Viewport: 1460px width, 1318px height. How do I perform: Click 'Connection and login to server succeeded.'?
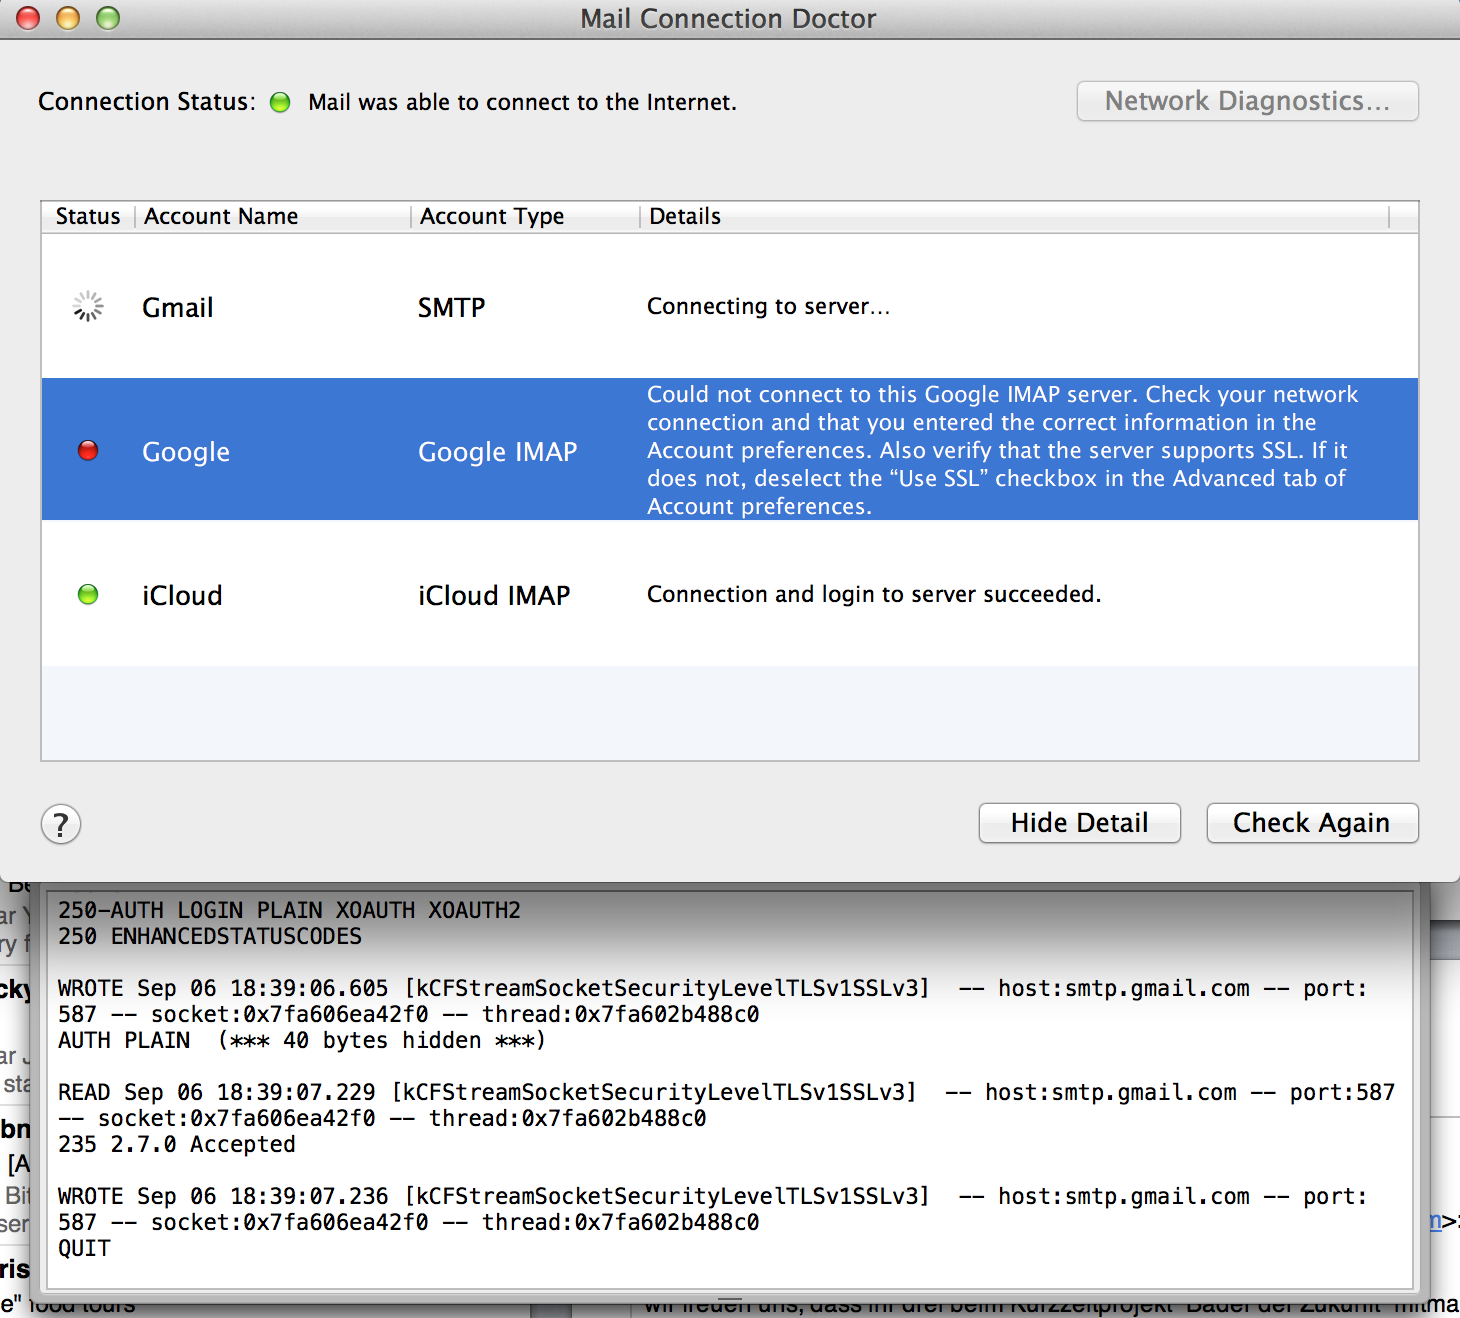coord(874,594)
